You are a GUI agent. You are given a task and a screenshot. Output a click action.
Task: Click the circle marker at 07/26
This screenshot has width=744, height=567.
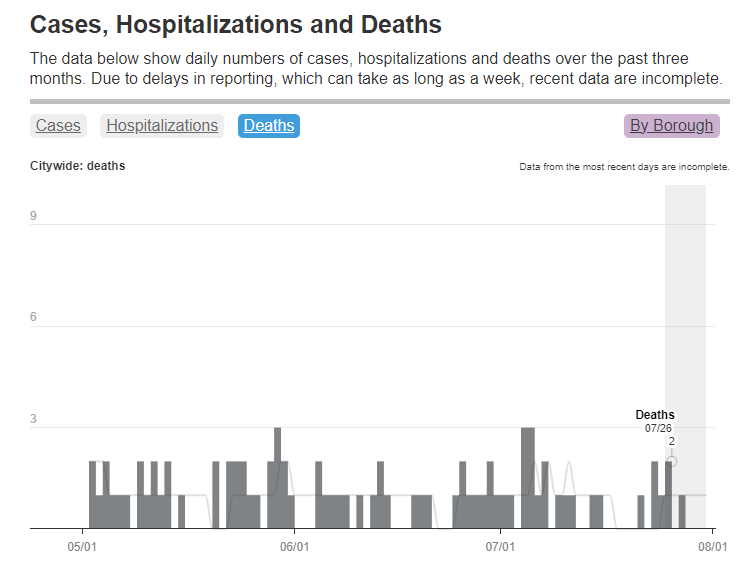[x=672, y=461]
